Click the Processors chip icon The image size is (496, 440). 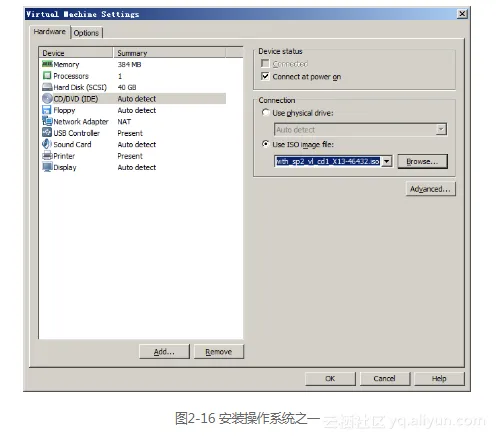pyautogui.click(x=47, y=76)
